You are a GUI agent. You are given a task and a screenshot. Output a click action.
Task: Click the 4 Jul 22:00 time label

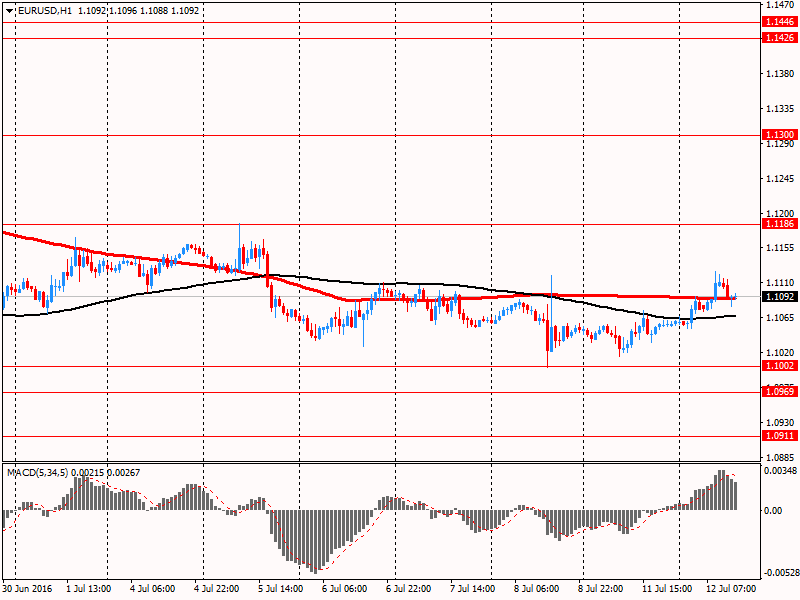click(x=216, y=589)
